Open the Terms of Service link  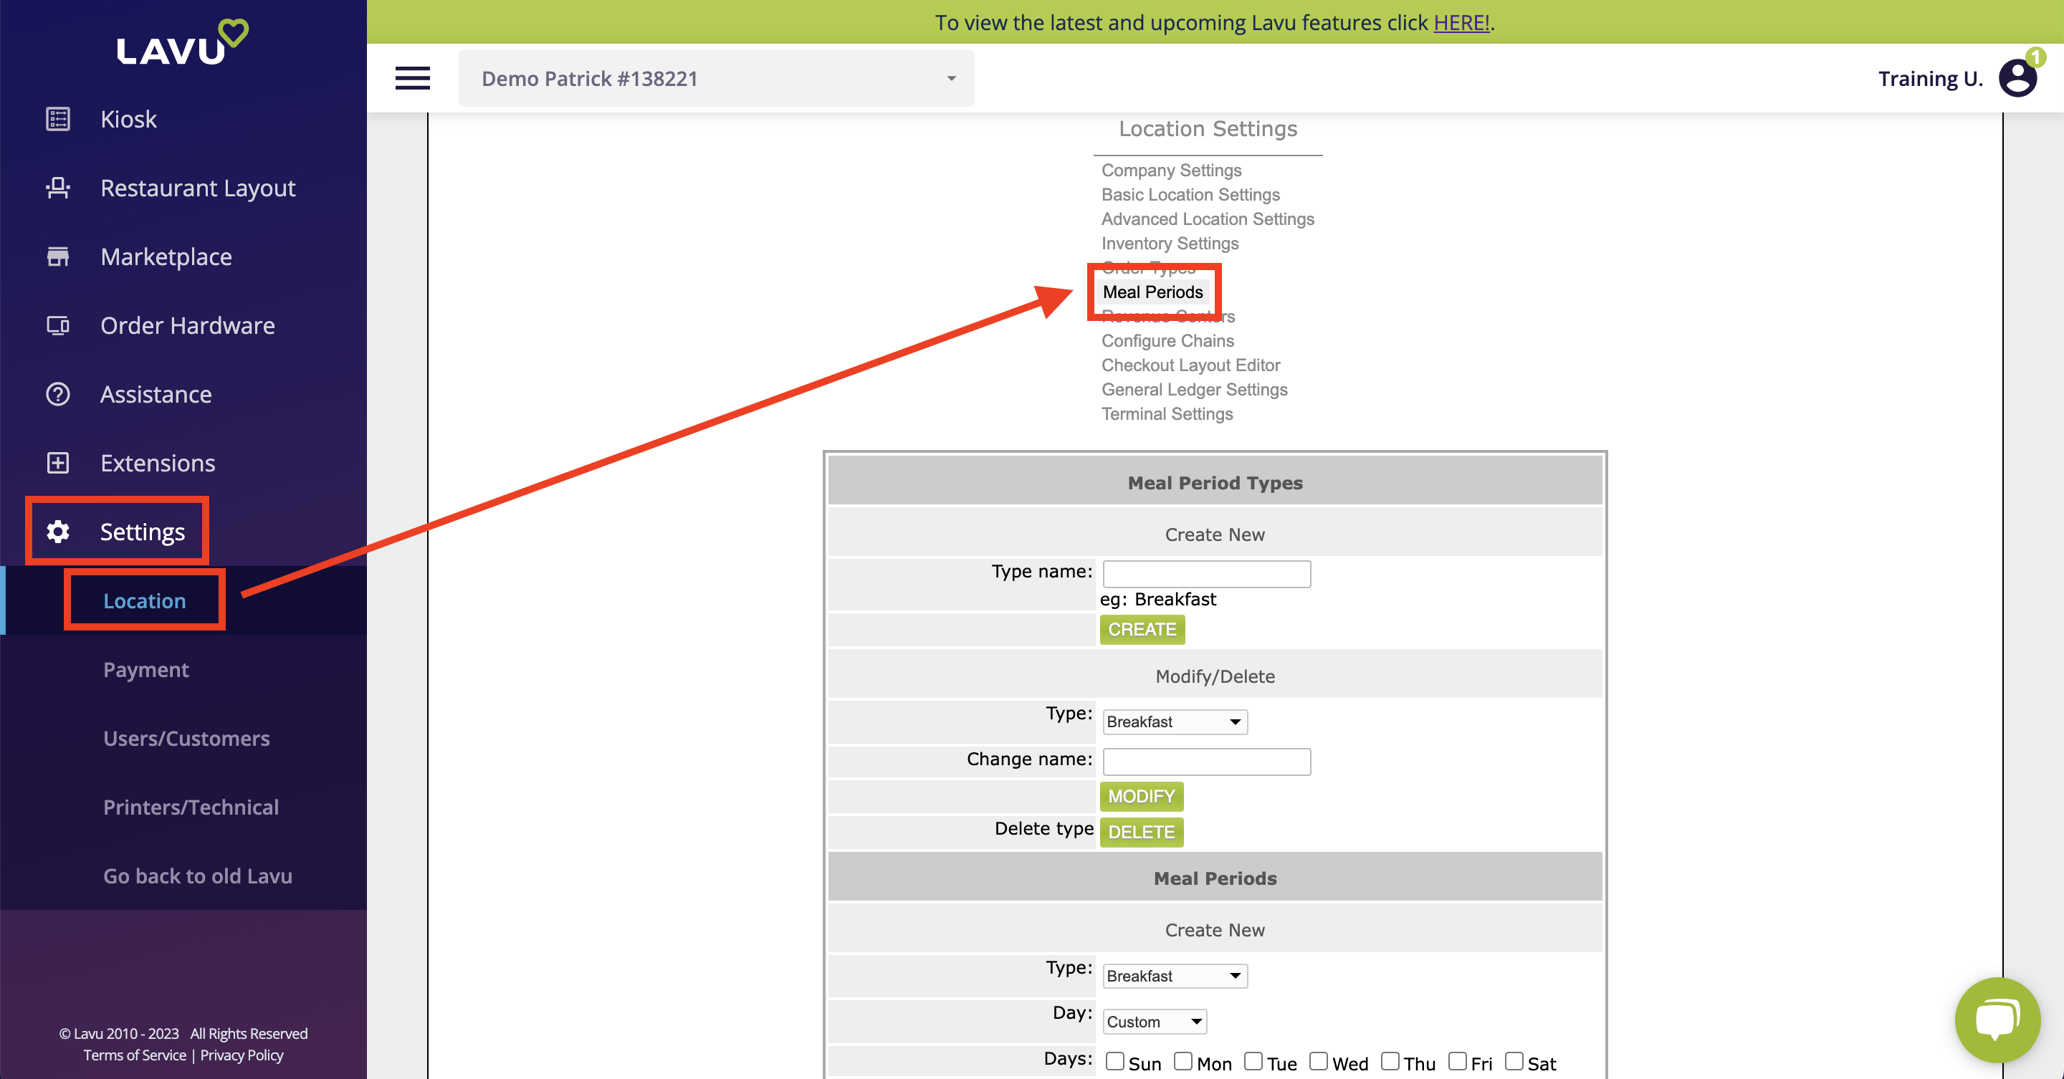(134, 1055)
